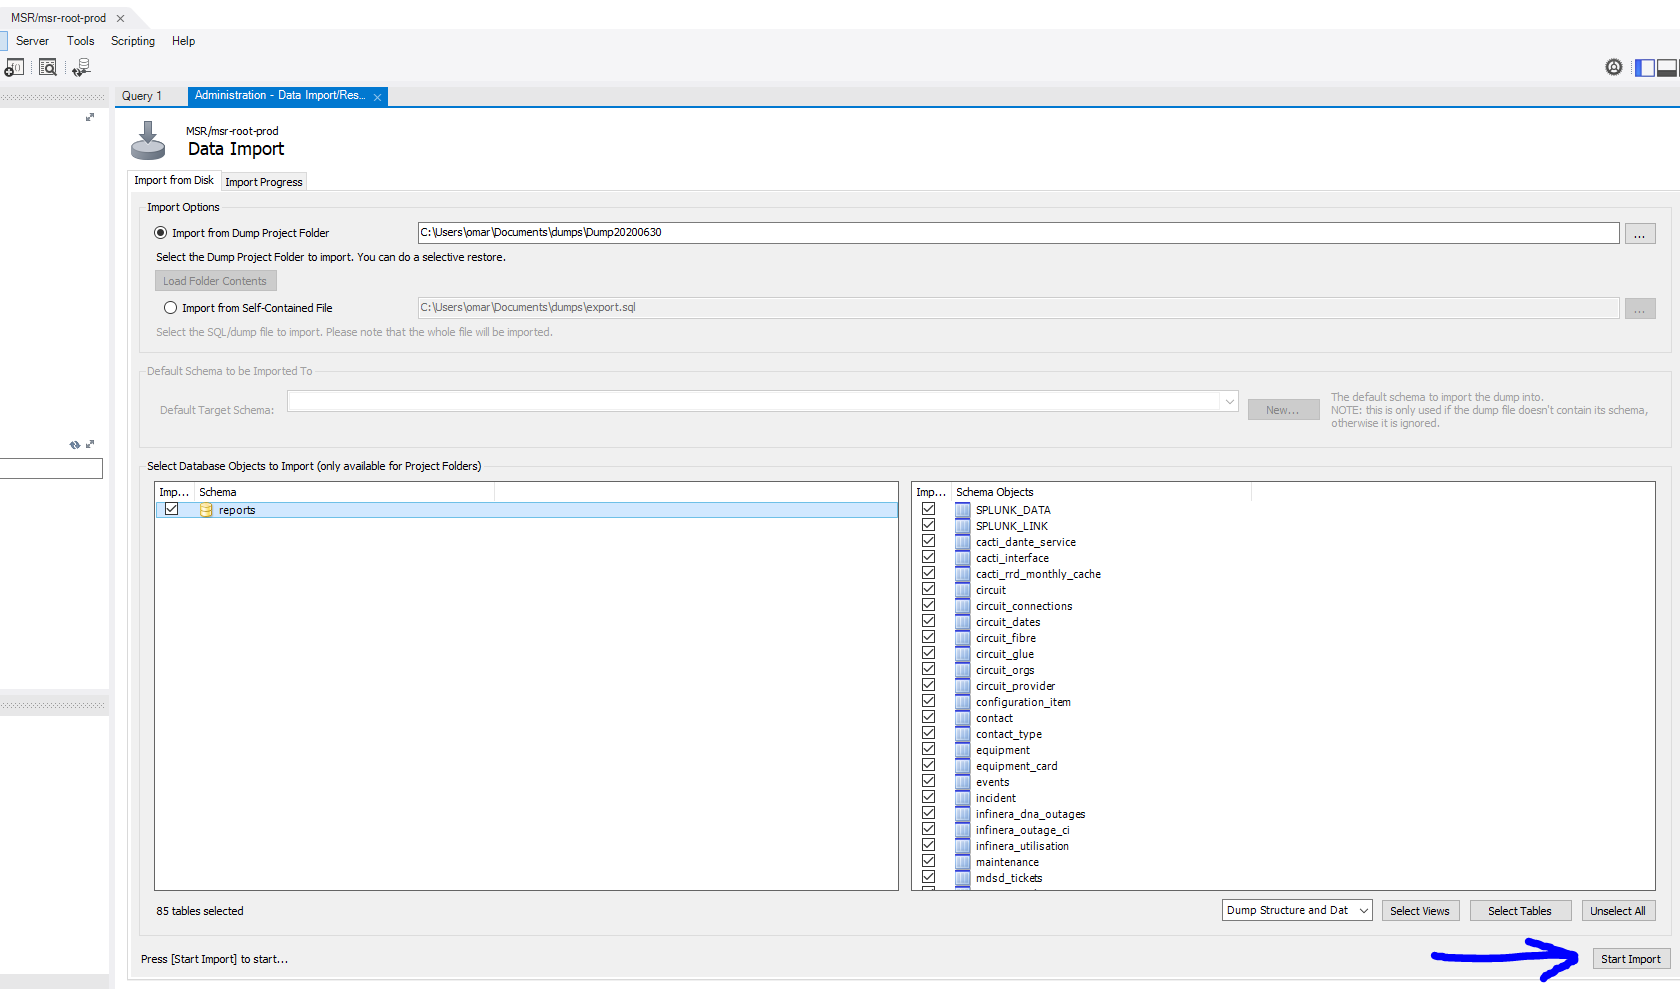Uncheck the reports schema checkbox
The width and height of the screenshot is (1680, 989).
coord(172,509)
